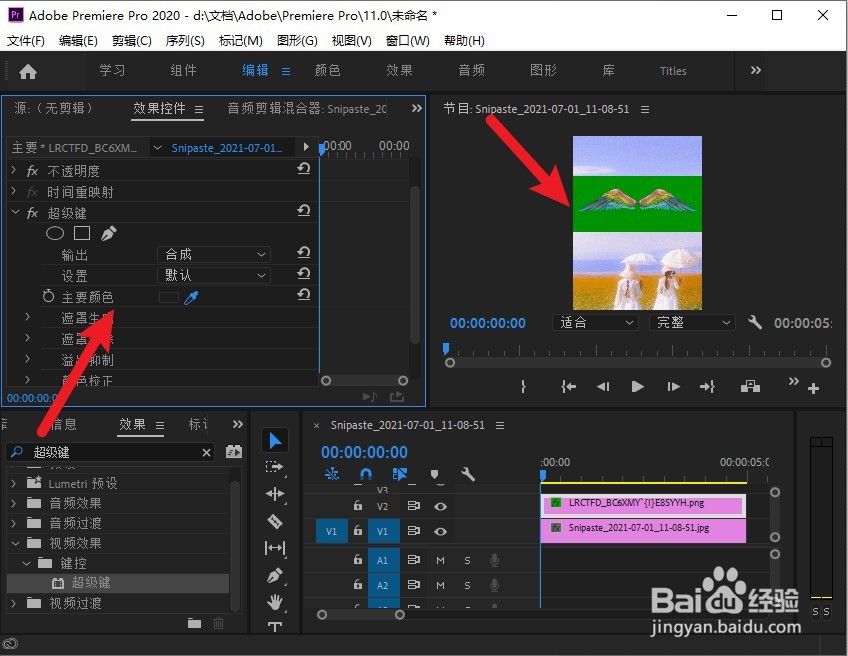Expand Lumetri 预设 folder

click(14, 483)
